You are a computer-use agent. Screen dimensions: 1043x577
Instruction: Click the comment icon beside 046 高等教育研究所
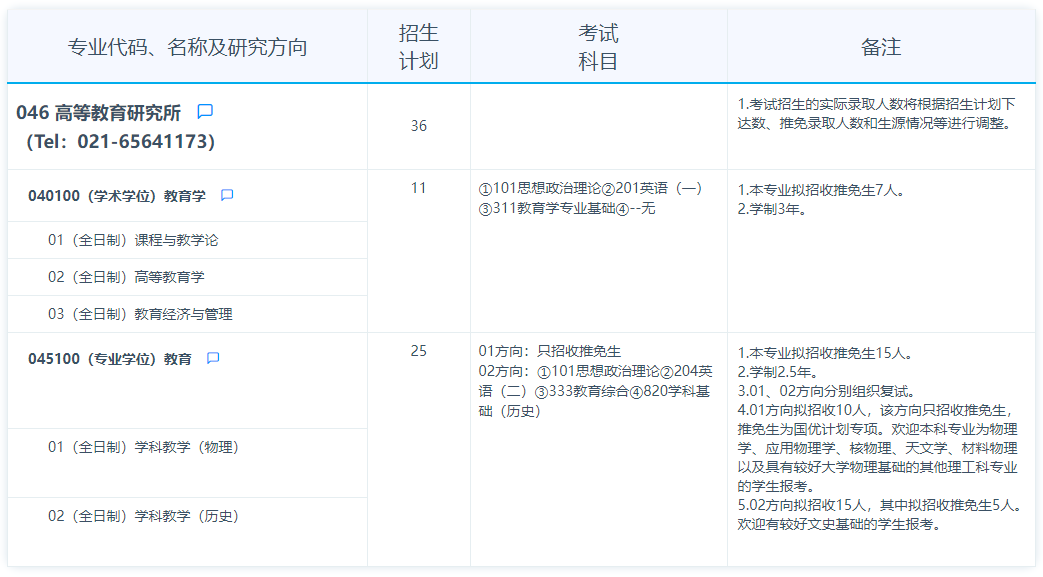[x=205, y=112]
